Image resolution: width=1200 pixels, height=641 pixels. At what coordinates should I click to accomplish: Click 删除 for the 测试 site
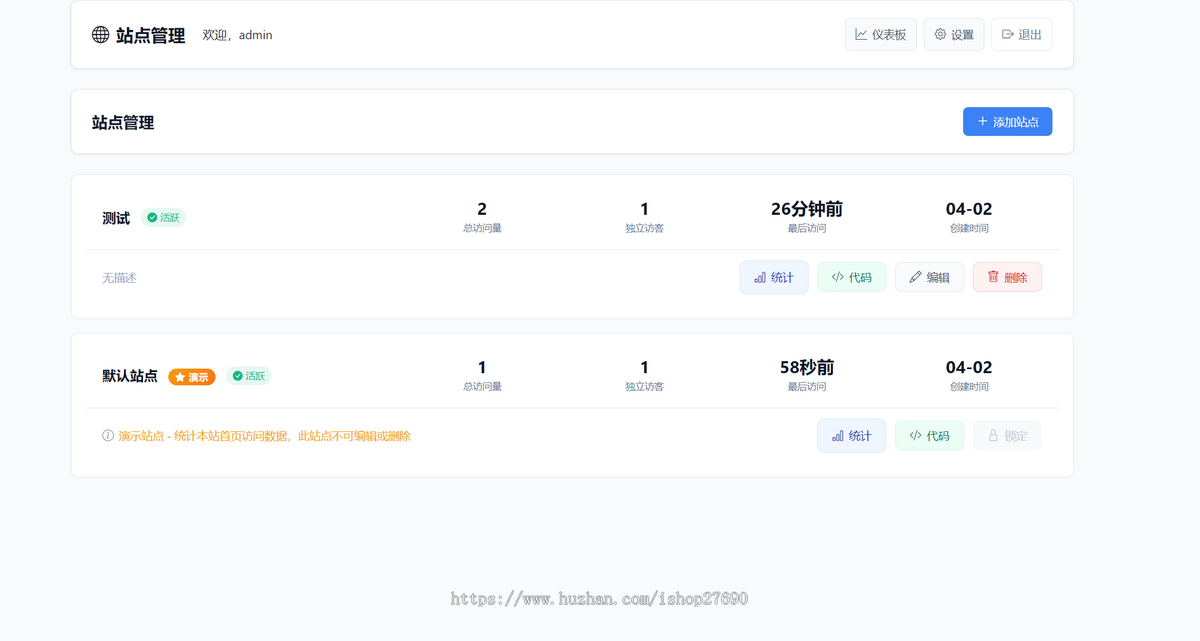pos(1007,277)
